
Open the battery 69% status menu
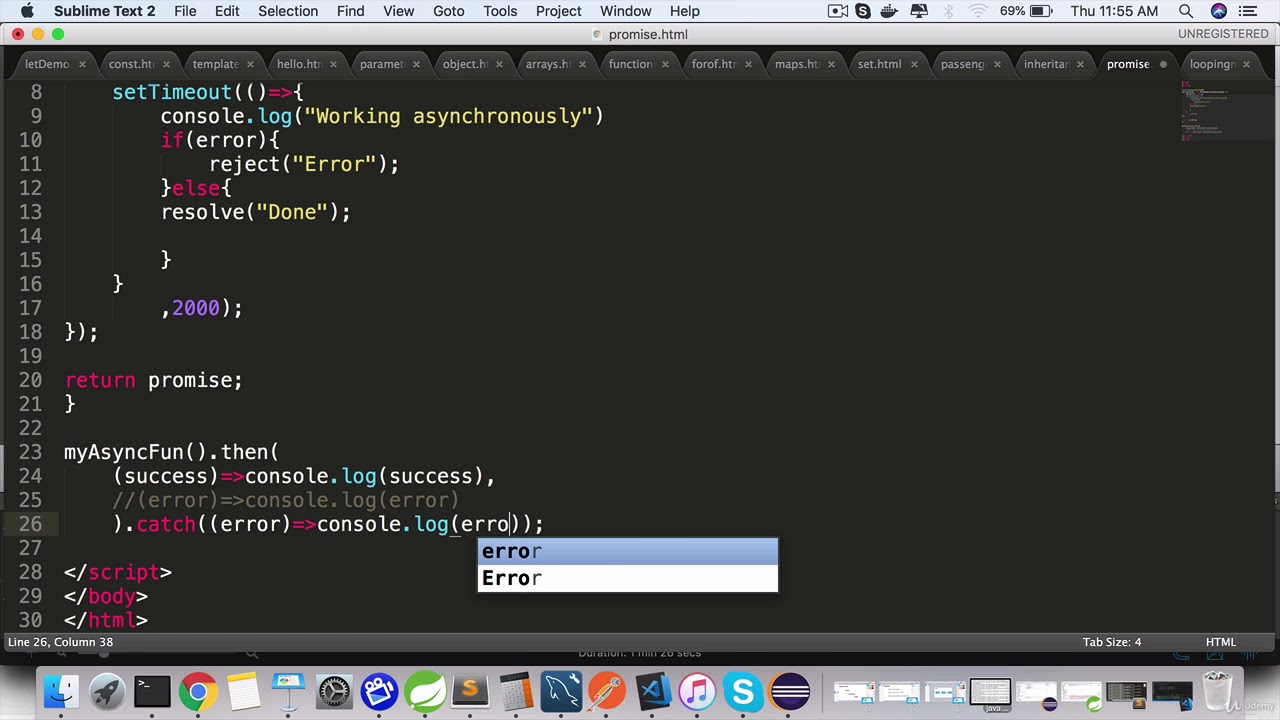click(1027, 11)
